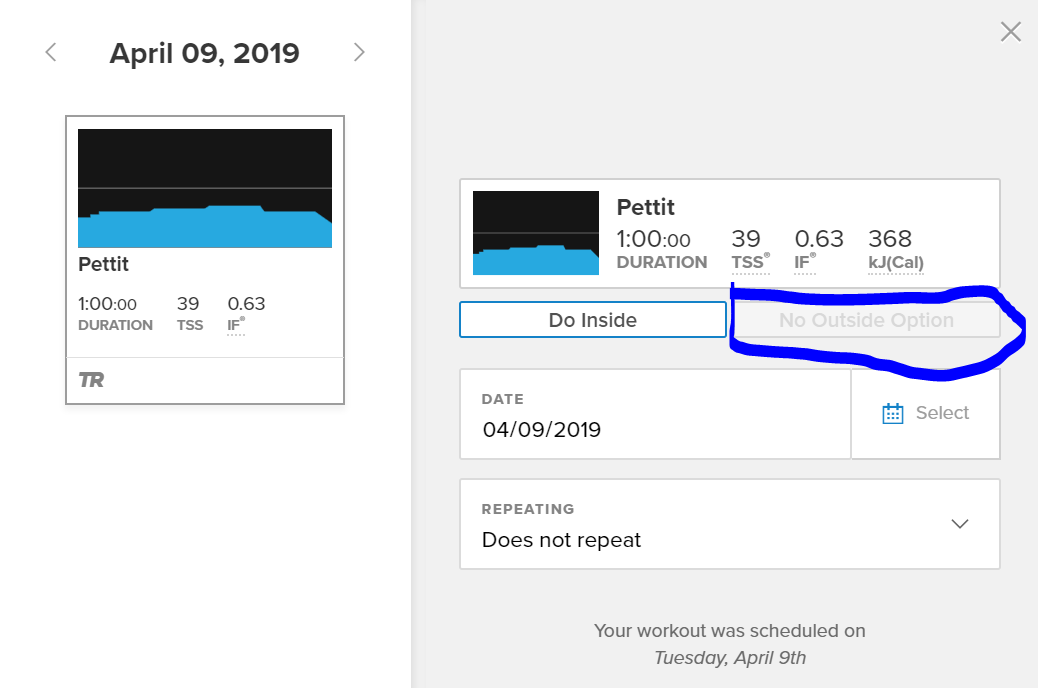Screen dimensions: 1038x688
Task: Go to next day arrow
Action: pyautogui.click(x=359, y=53)
